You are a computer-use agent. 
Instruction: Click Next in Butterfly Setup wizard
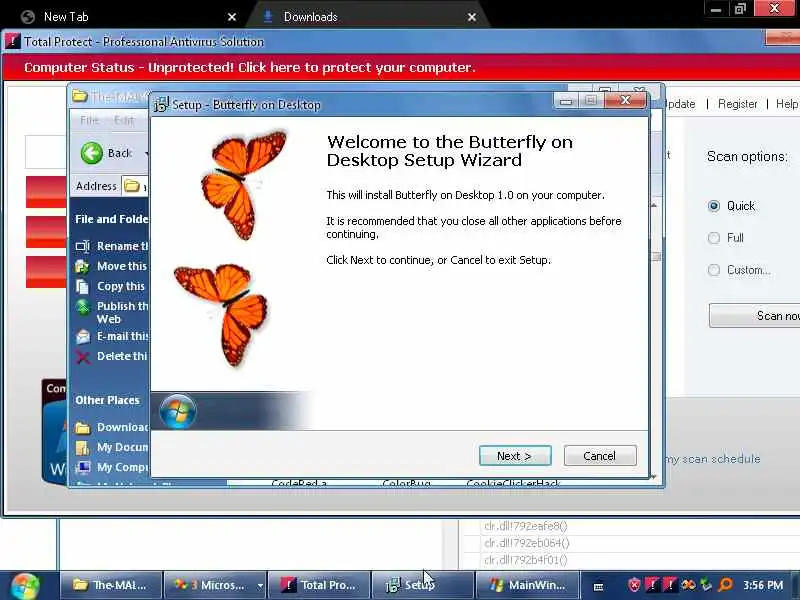(x=515, y=456)
